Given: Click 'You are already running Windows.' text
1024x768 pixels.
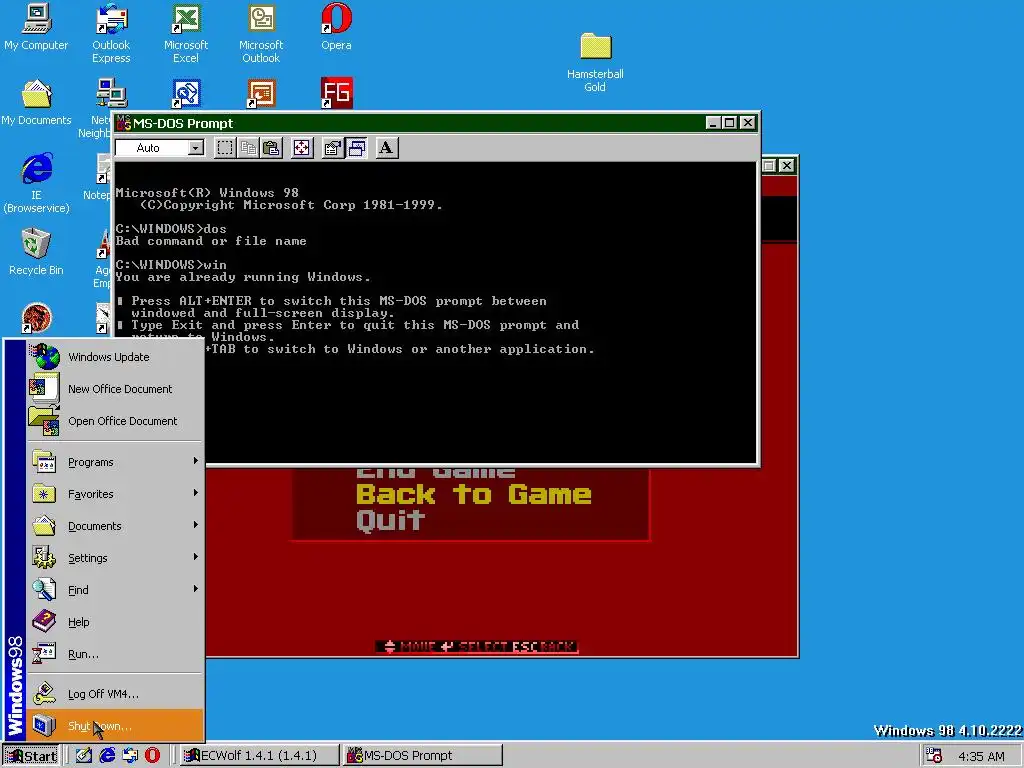Looking at the screenshot, I should coord(243,277).
